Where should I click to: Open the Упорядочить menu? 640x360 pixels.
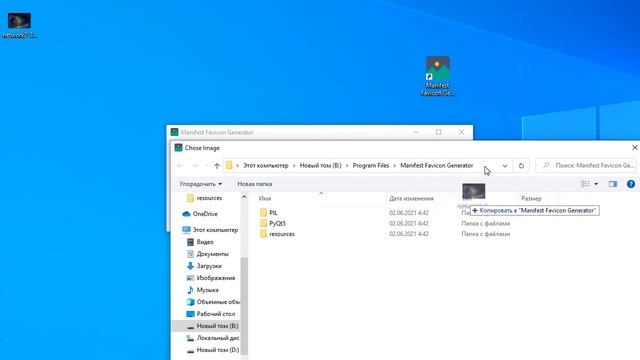[200, 184]
